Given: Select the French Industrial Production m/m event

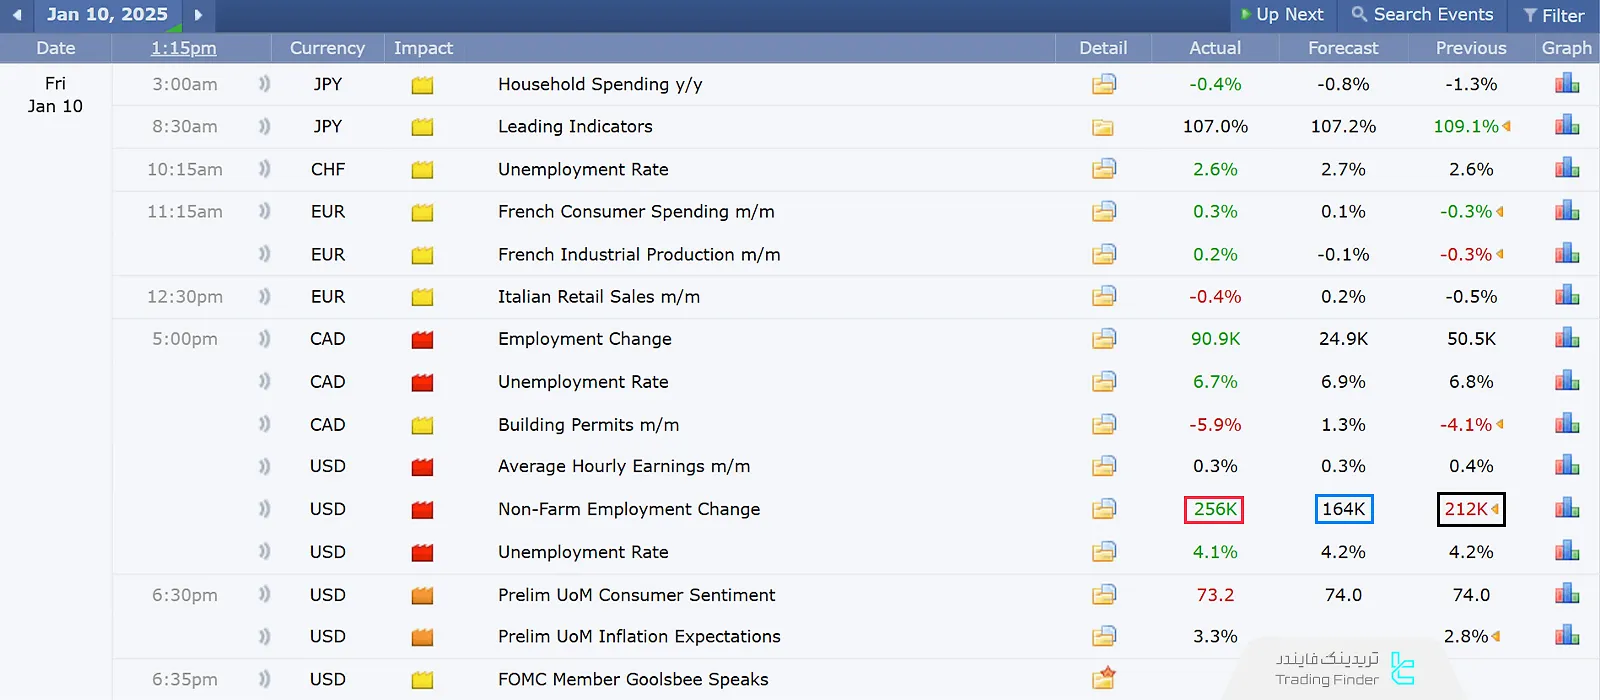Looking at the screenshot, I should (639, 255).
